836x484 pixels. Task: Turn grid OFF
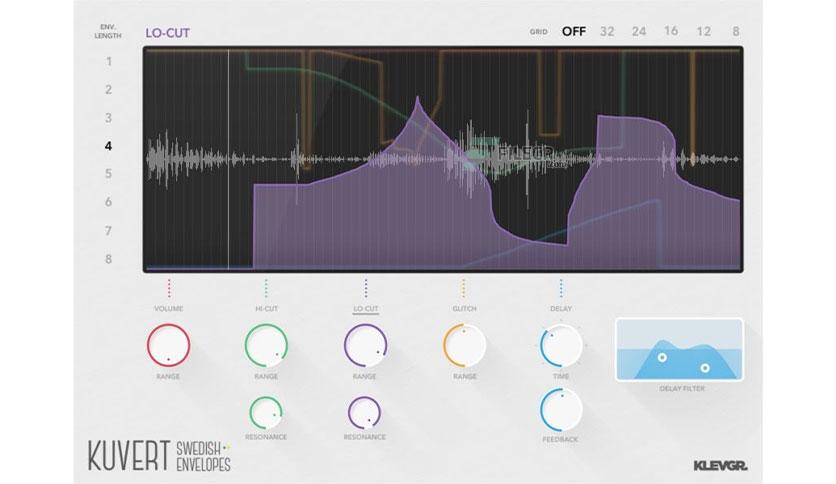574,31
